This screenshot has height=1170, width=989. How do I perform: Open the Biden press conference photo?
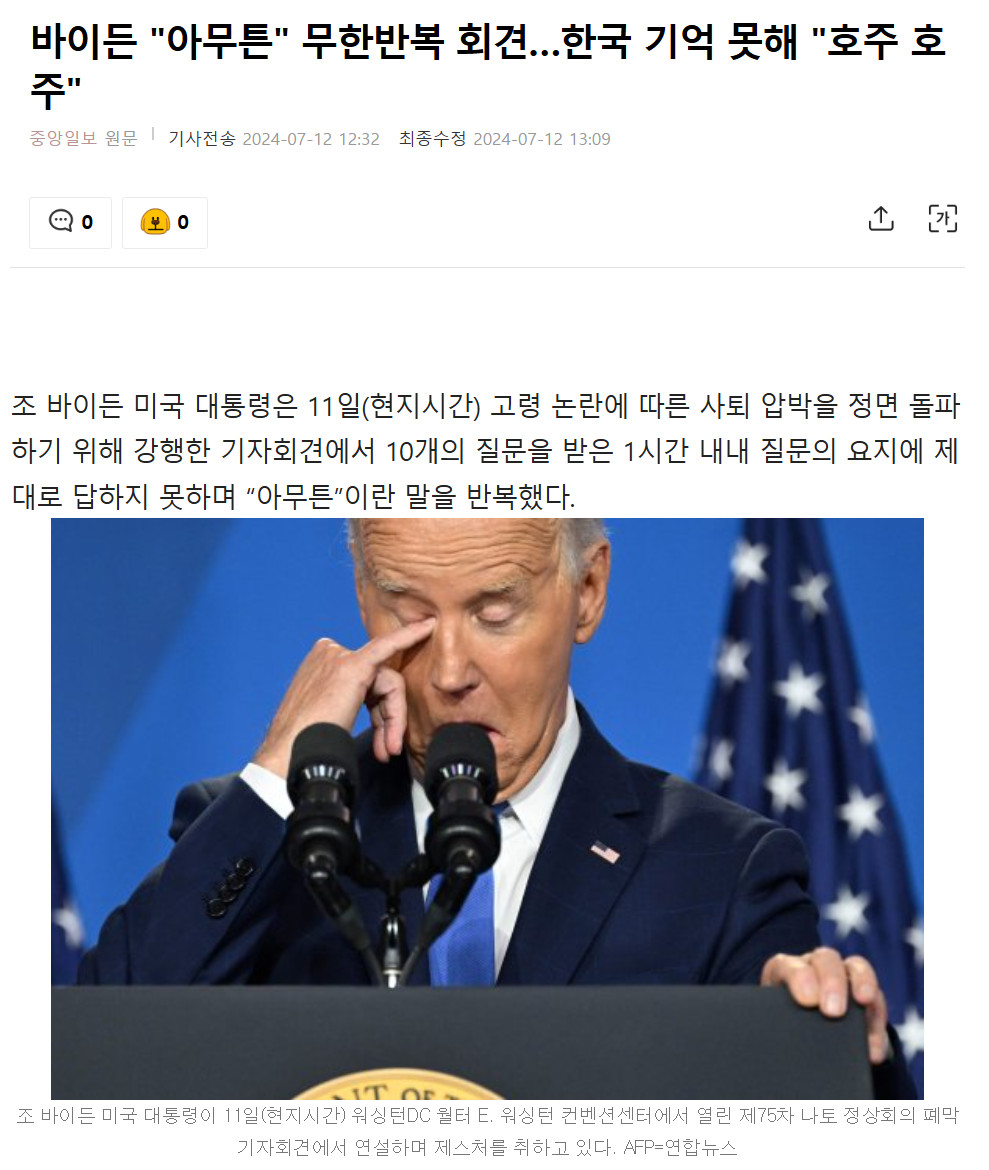coord(487,809)
